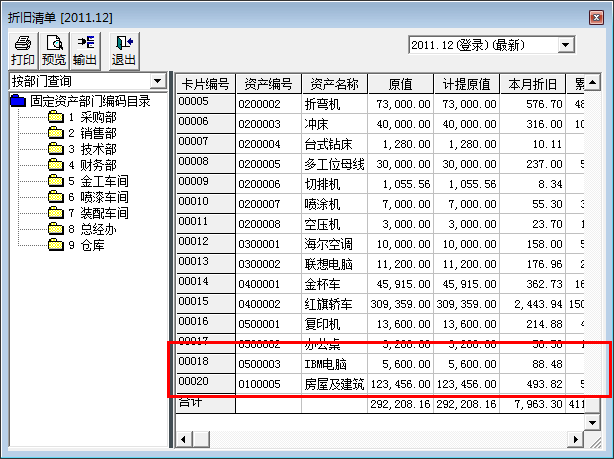
Task: Click asset name cell 折弯机
Action: tap(334, 104)
